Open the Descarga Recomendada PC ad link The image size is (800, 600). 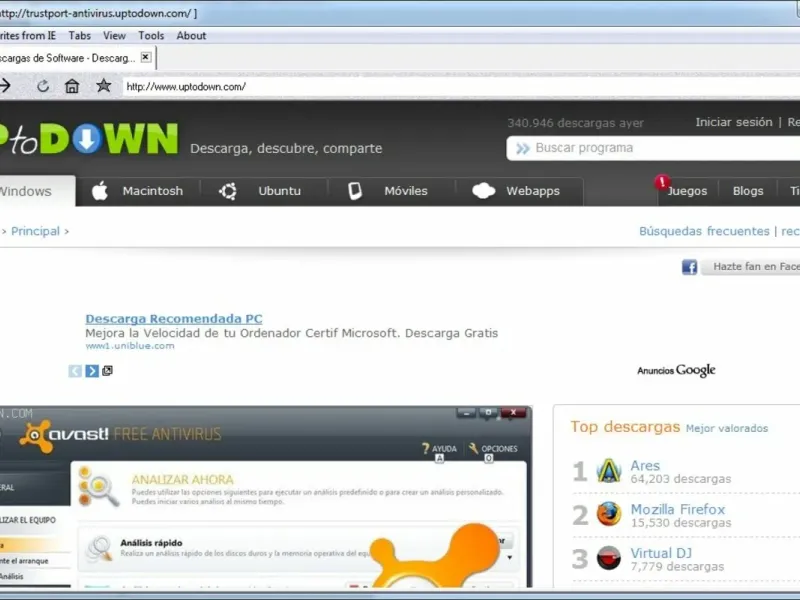pyautogui.click(x=173, y=319)
